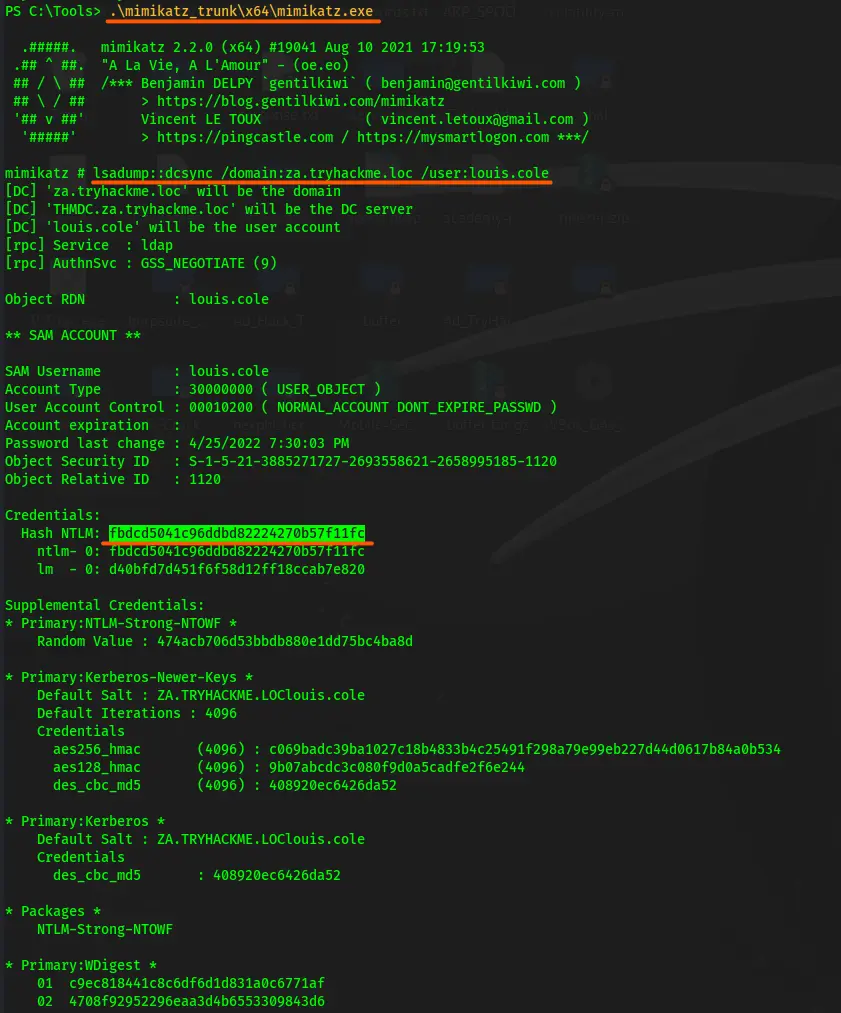Viewport: 841px width, 1013px height.
Task: Click the Random Value 474acb706d53 hash
Action: (285, 642)
